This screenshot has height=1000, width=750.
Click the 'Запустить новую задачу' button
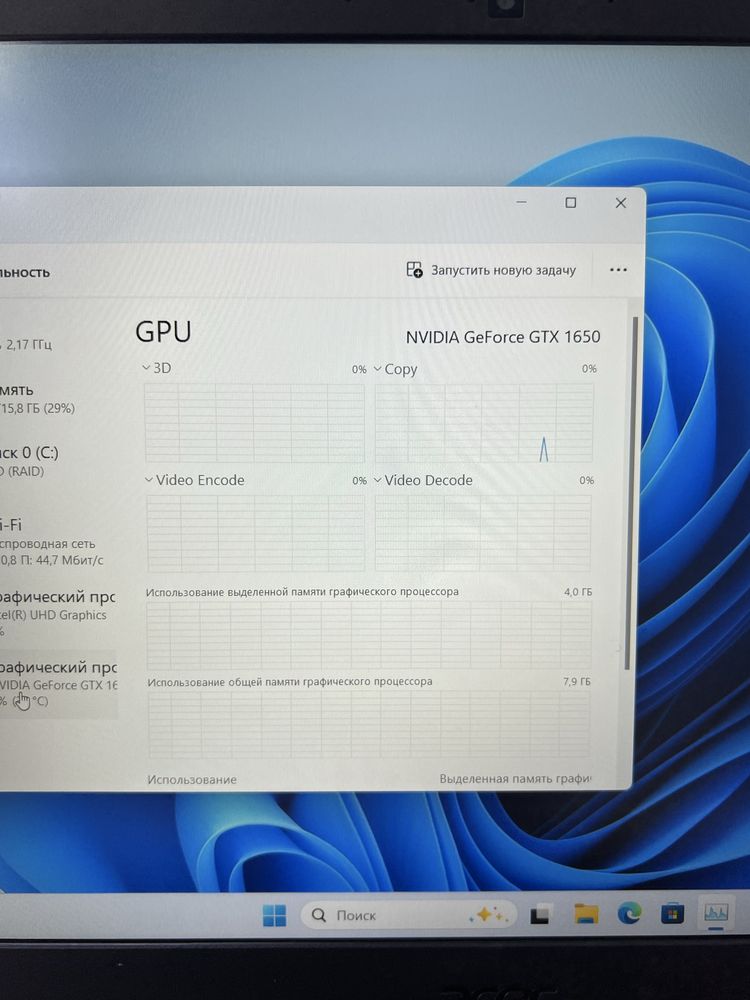pos(491,270)
